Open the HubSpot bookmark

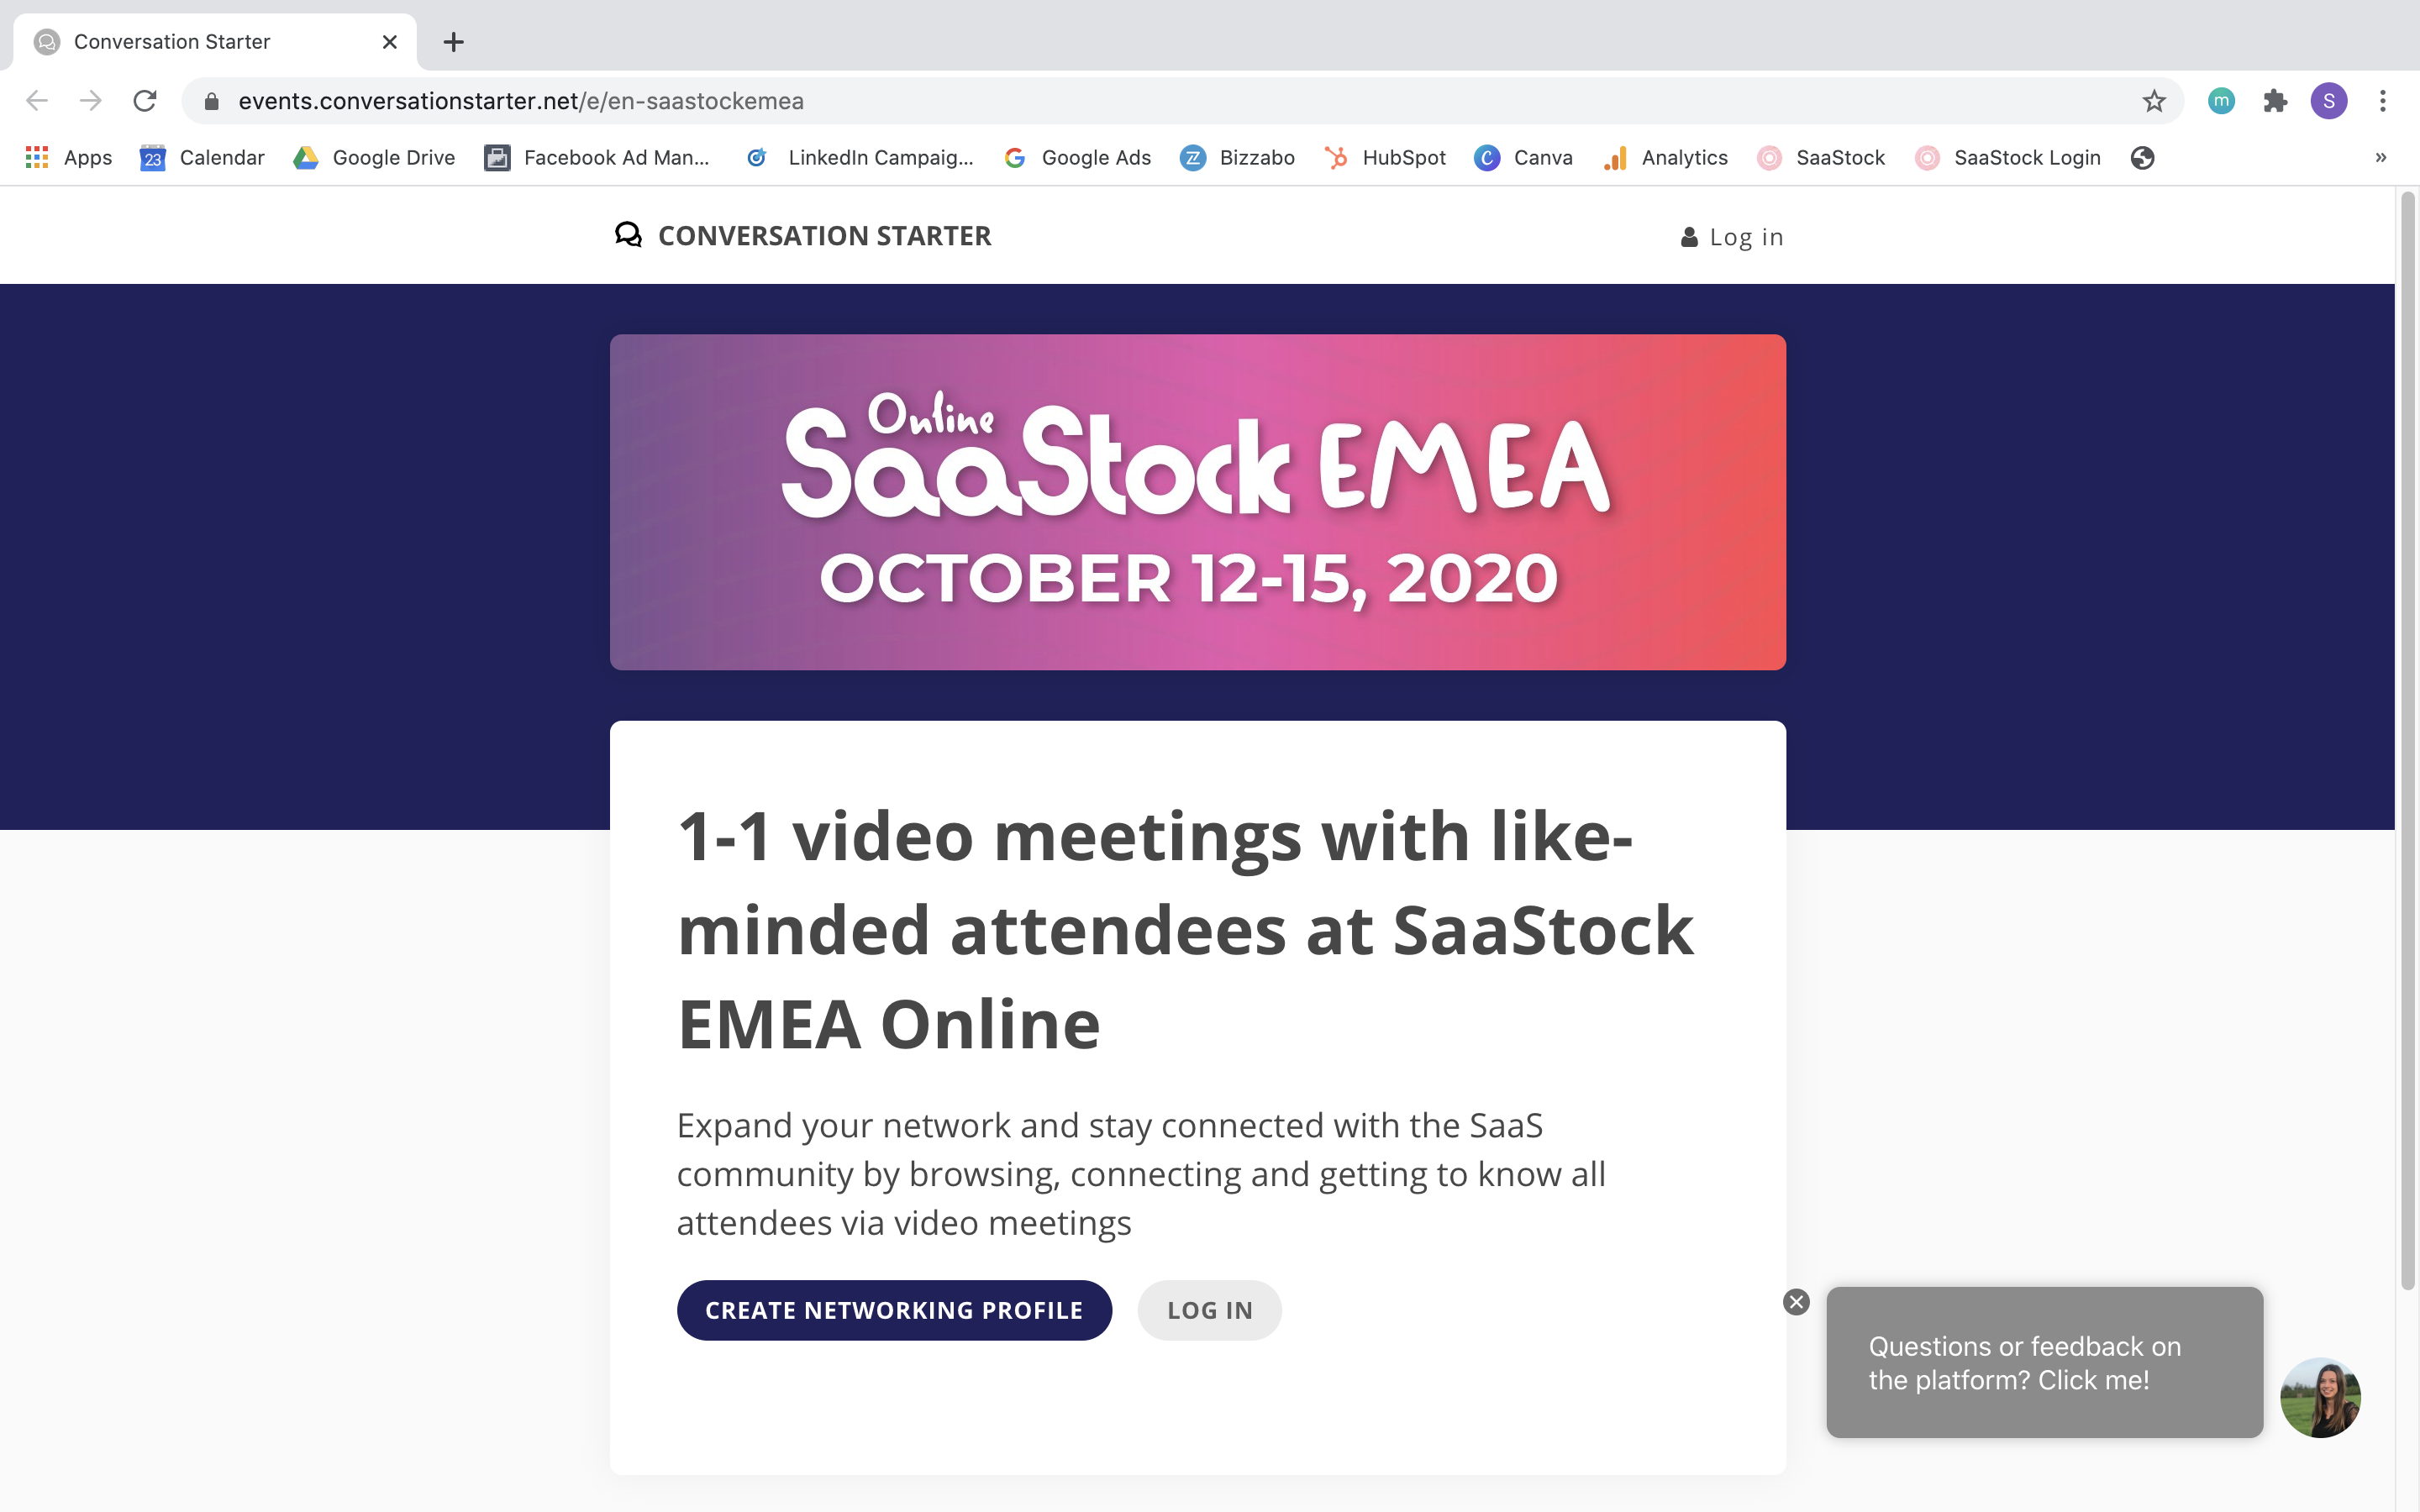tap(1385, 158)
